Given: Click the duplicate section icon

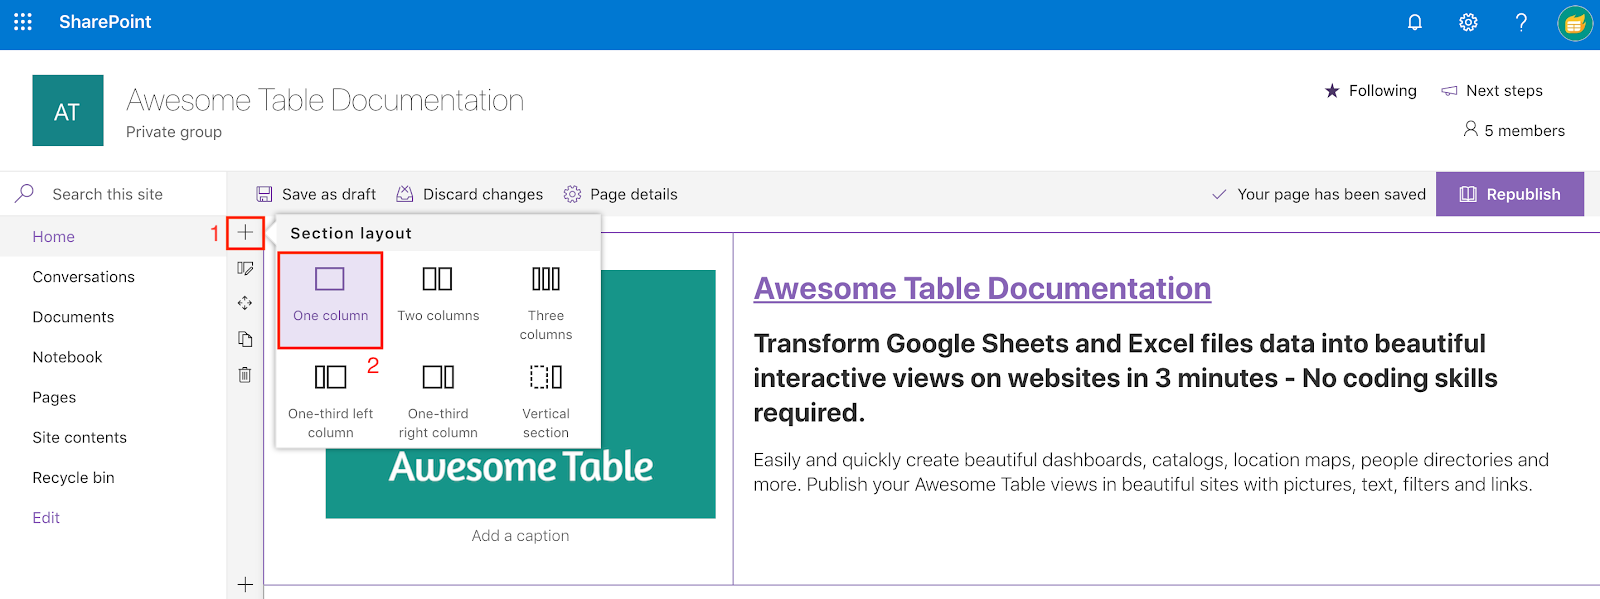Looking at the screenshot, I should pyautogui.click(x=245, y=339).
